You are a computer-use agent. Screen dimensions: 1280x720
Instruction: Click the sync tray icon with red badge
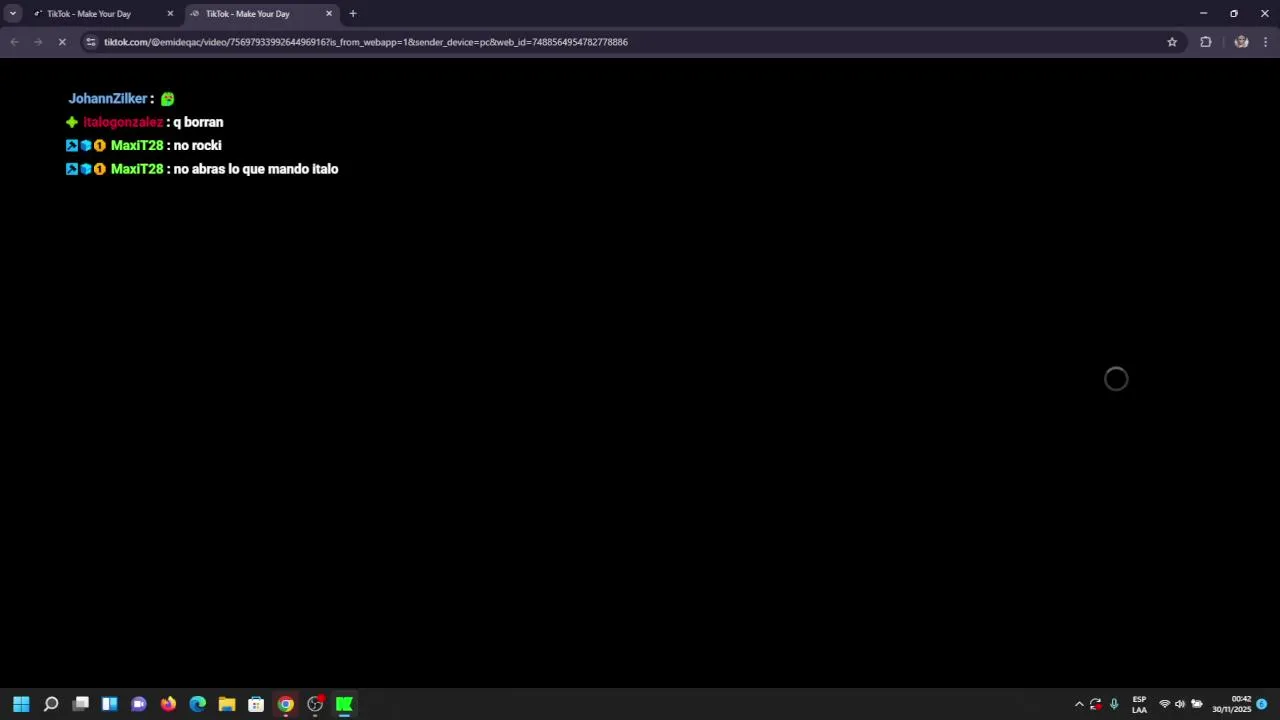pyautogui.click(x=1096, y=704)
